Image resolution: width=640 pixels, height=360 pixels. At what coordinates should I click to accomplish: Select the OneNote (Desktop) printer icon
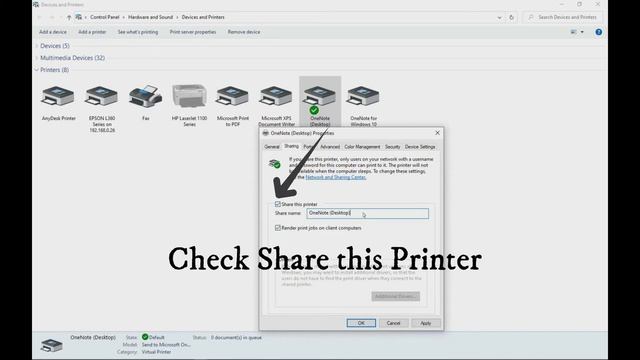[x=320, y=96]
